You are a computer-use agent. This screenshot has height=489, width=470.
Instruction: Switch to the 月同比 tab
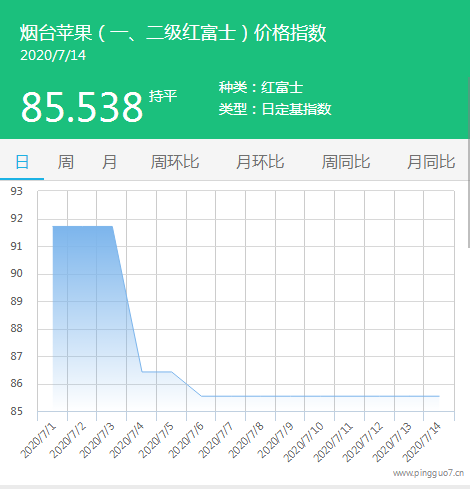(431, 162)
